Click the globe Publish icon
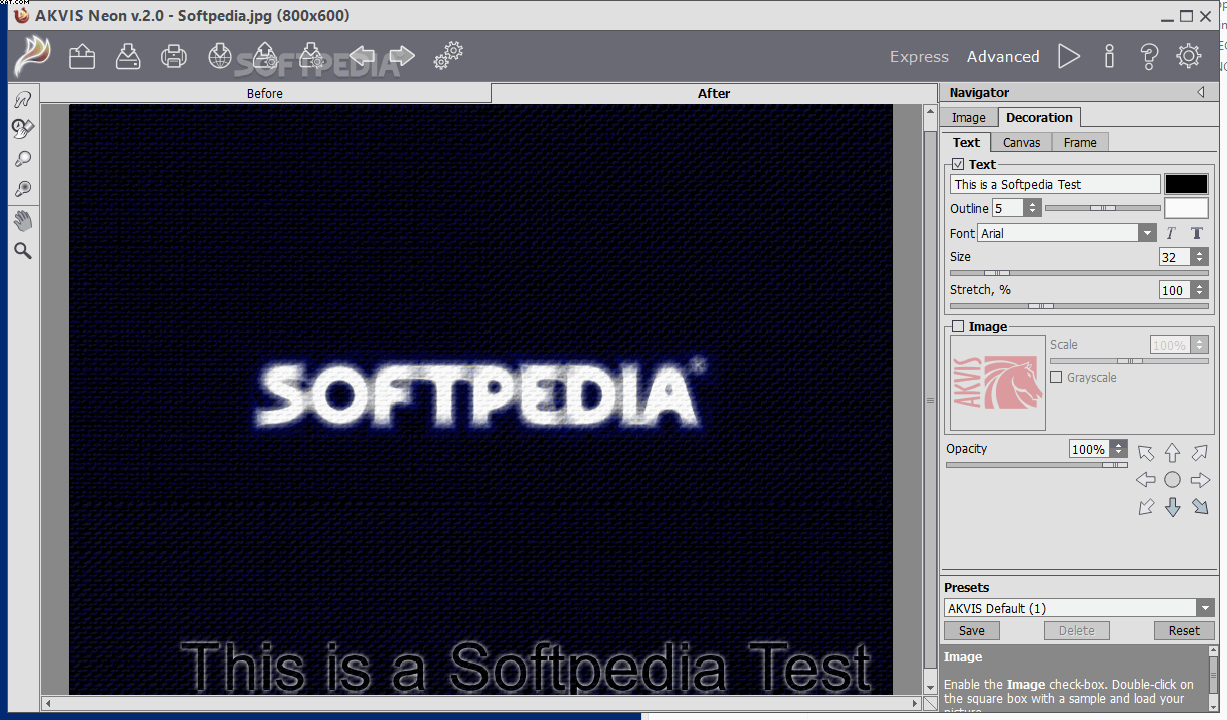Image resolution: width=1227 pixels, height=720 pixels. [x=220, y=56]
